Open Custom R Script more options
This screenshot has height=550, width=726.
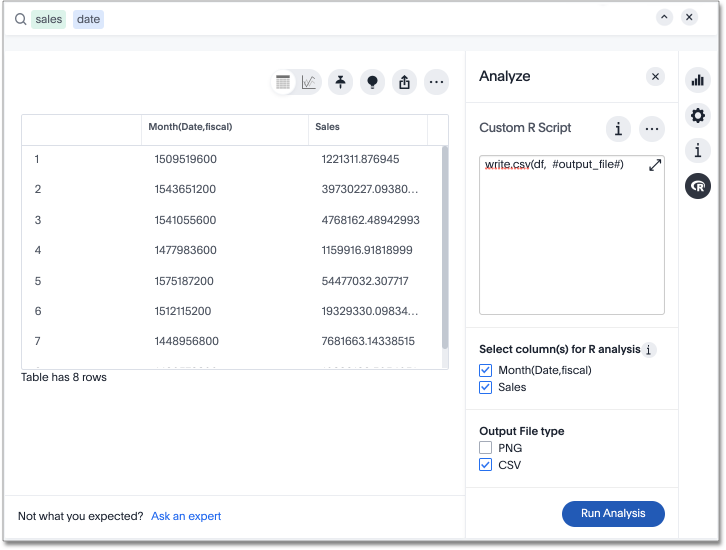pos(652,128)
